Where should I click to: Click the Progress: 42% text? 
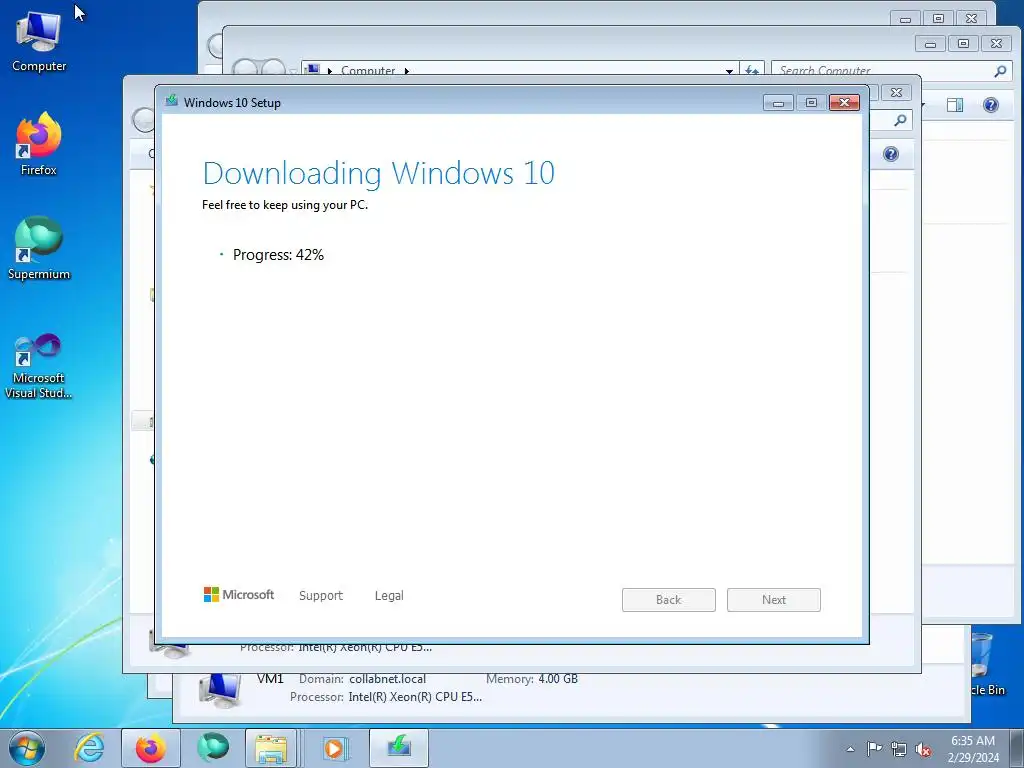(278, 255)
